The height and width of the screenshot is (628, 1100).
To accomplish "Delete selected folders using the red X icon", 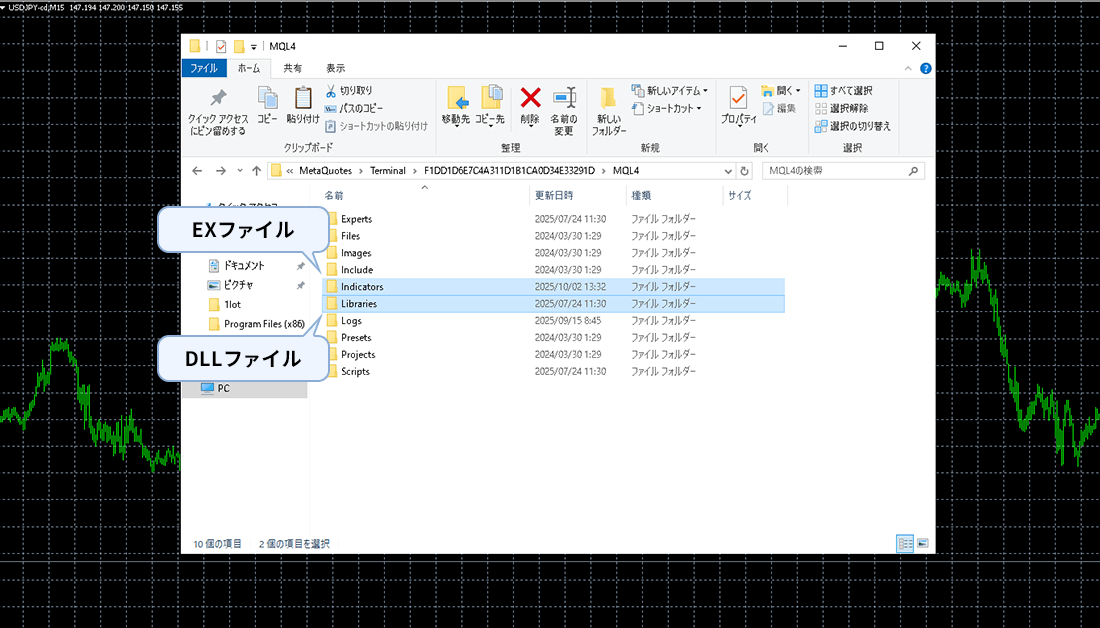I will tap(529, 100).
